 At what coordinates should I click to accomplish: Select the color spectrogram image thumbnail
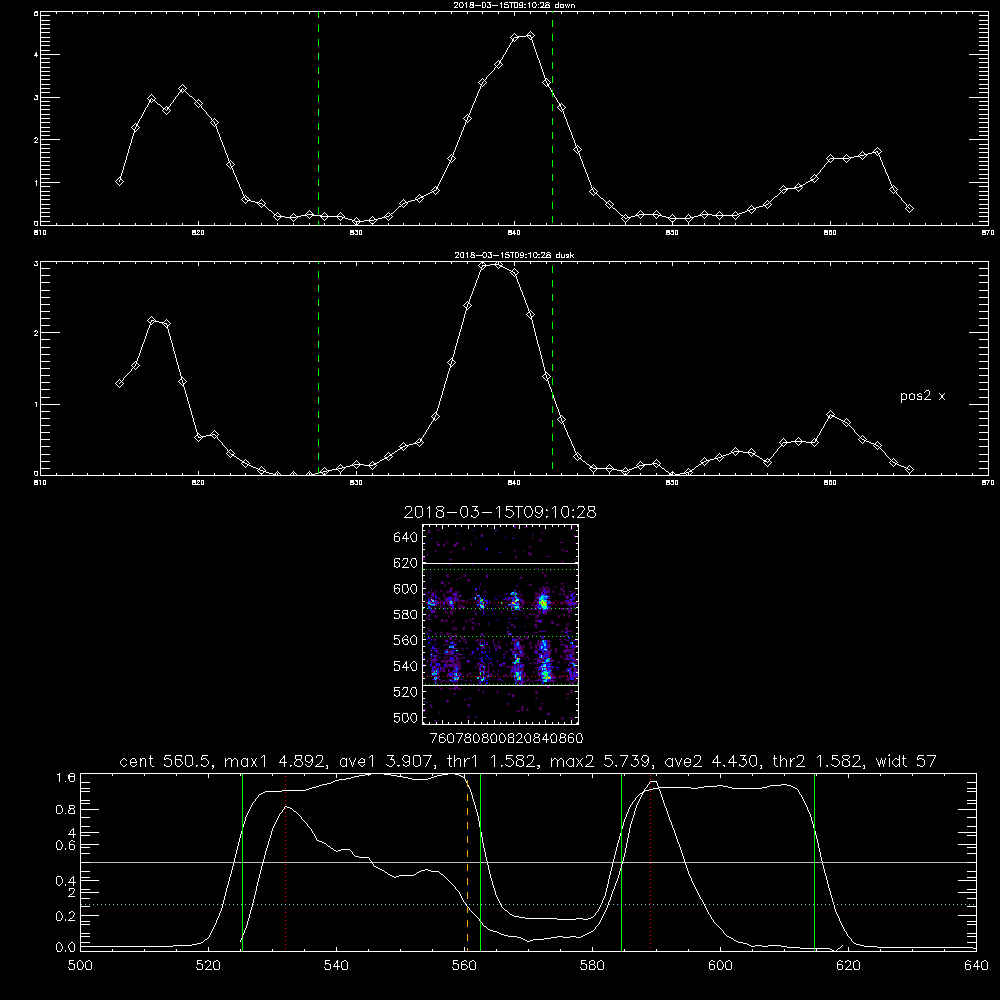[501, 624]
